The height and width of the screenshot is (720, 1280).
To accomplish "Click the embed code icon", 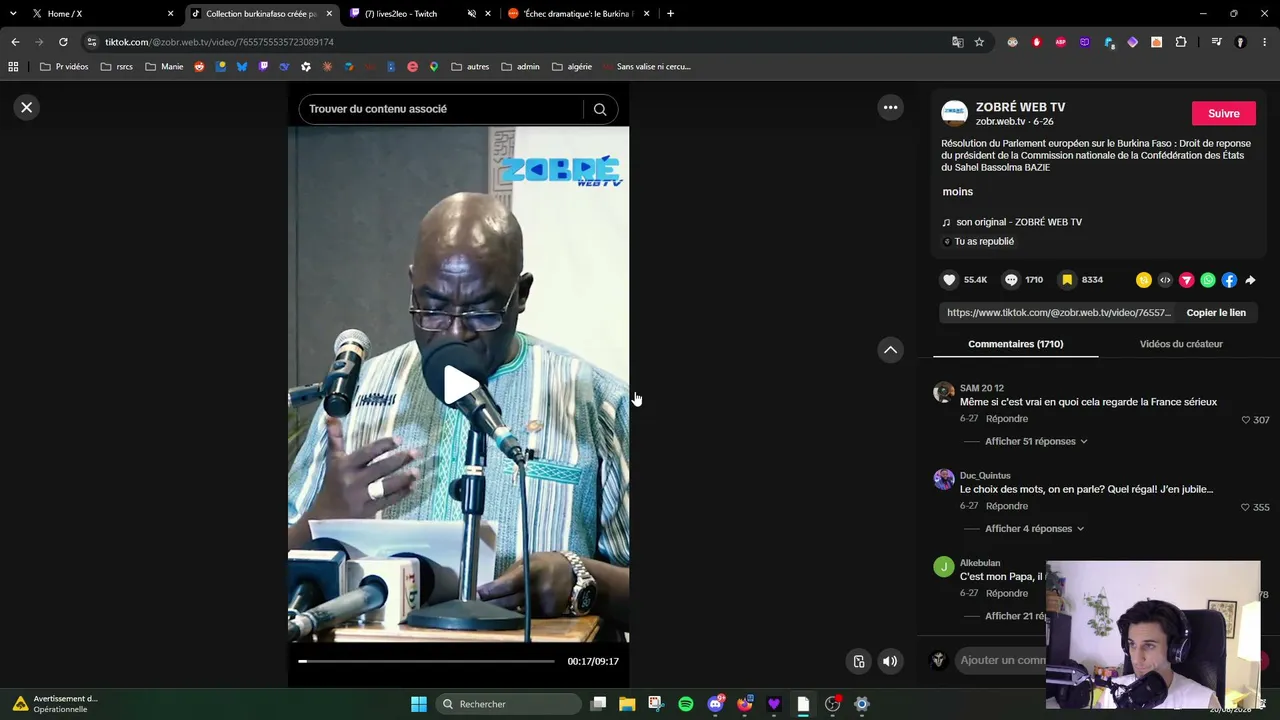I will (1165, 280).
